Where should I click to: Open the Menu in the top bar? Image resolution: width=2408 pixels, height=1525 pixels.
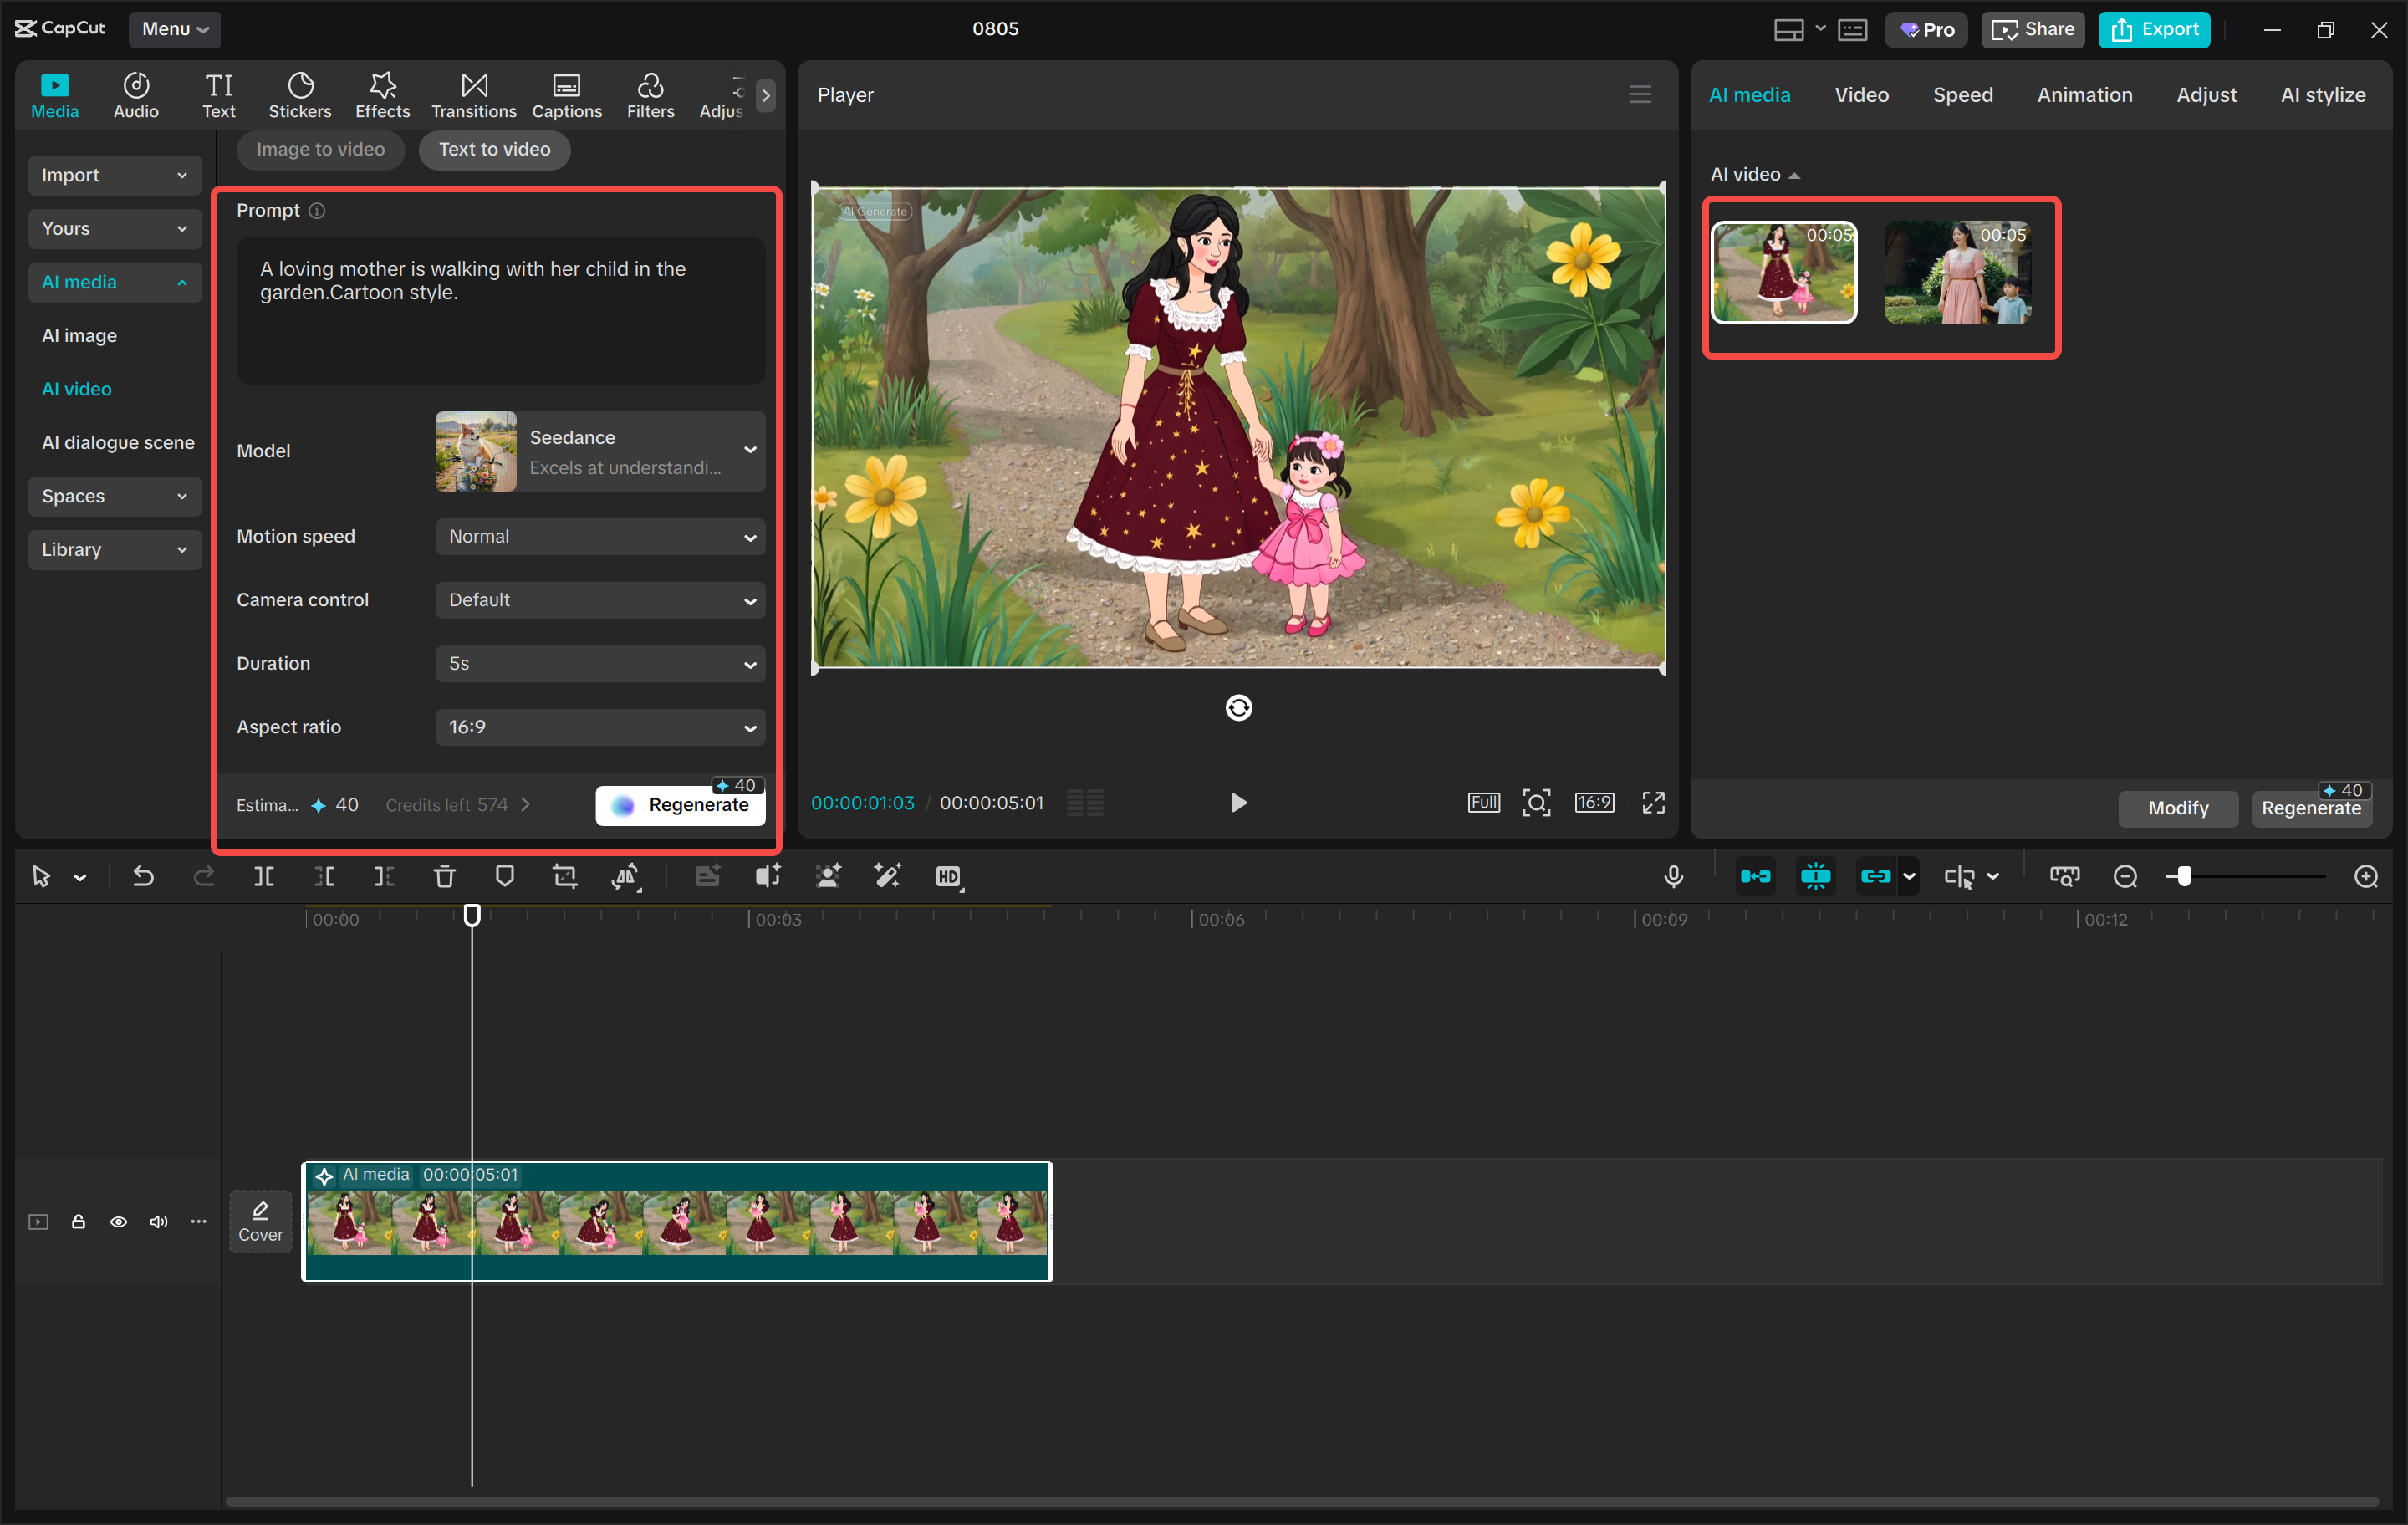tap(175, 29)
